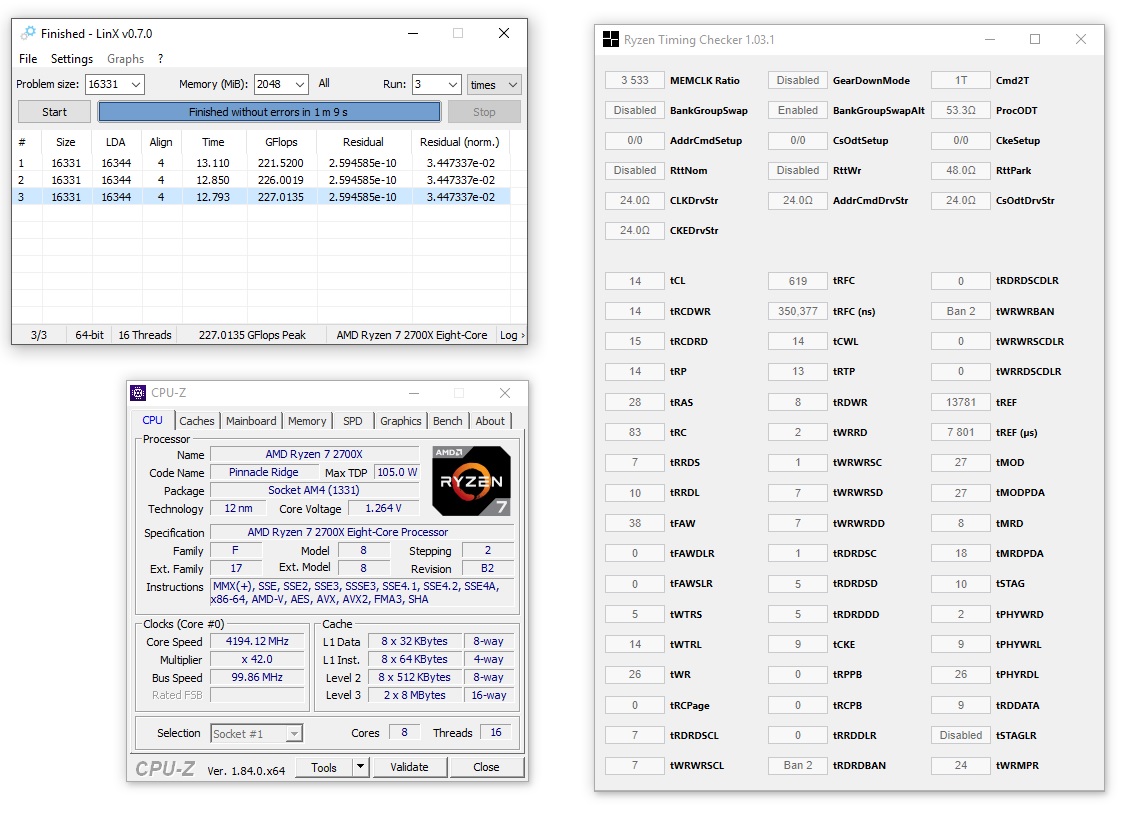Switch to the Caches tab in CPU-Z
Image resolution: width=1137 pixels, height=813 pixels.
click(197, 421)
